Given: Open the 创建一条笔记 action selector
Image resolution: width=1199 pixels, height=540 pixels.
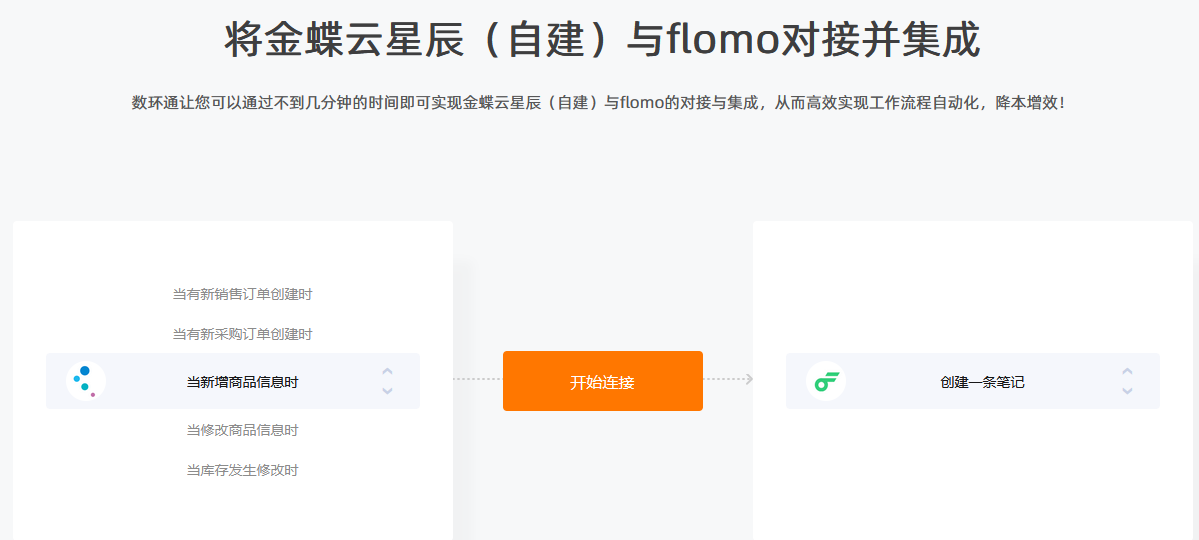Looking at the screenshot, I should (x=973, y=381).
